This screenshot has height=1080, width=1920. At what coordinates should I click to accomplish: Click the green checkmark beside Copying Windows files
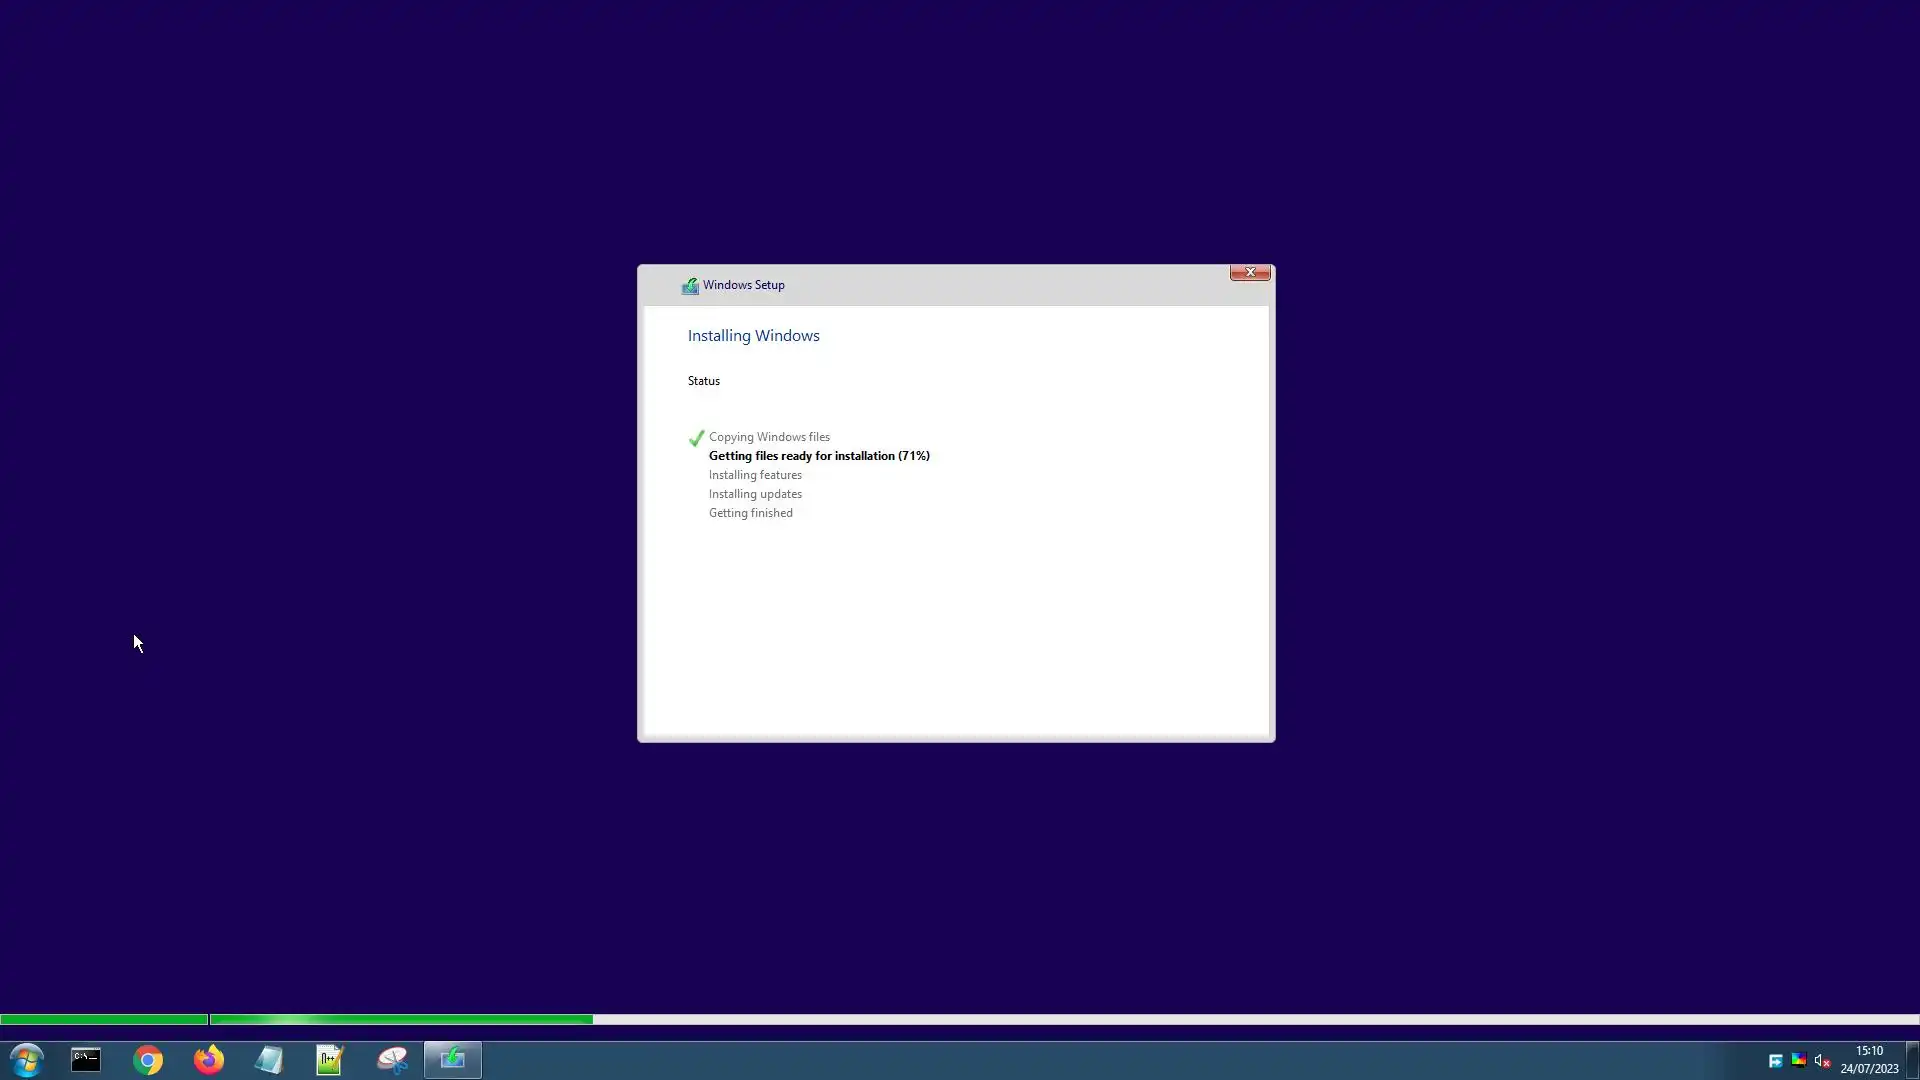coord(696,438)
